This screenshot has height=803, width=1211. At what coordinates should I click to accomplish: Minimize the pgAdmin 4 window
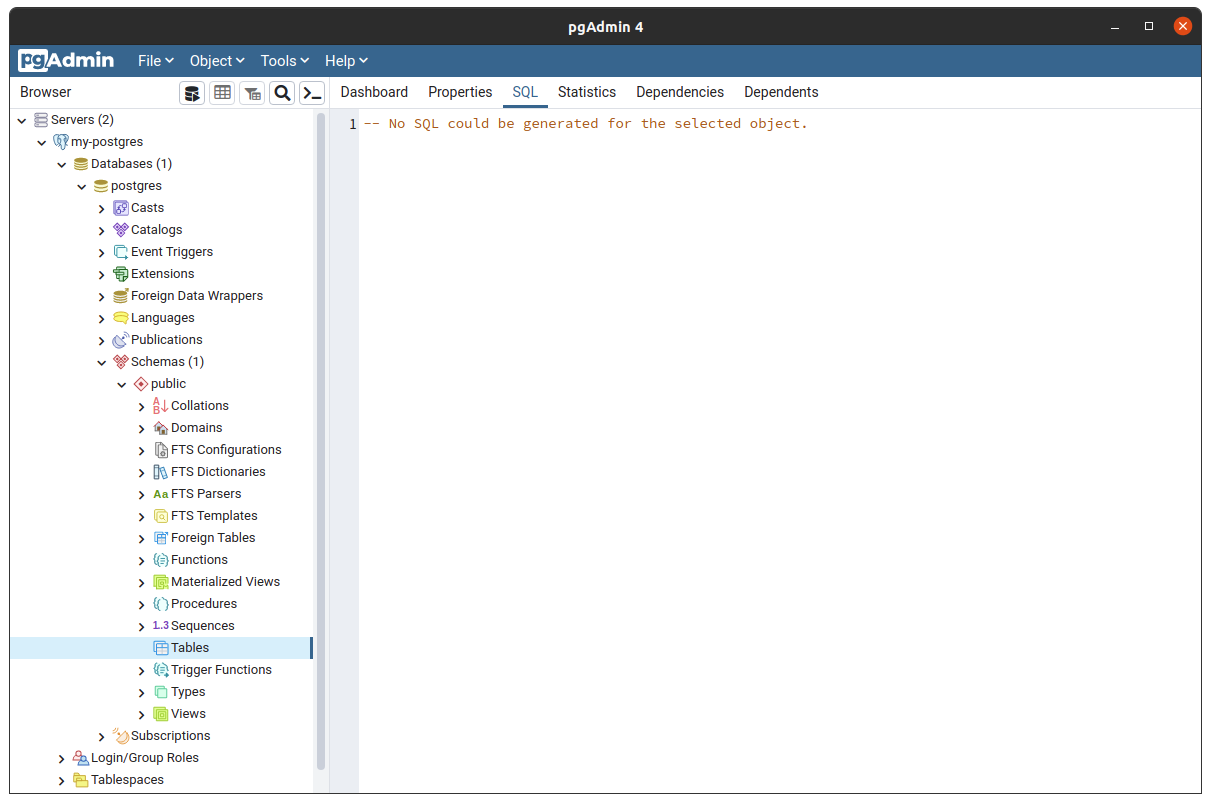1116,26
